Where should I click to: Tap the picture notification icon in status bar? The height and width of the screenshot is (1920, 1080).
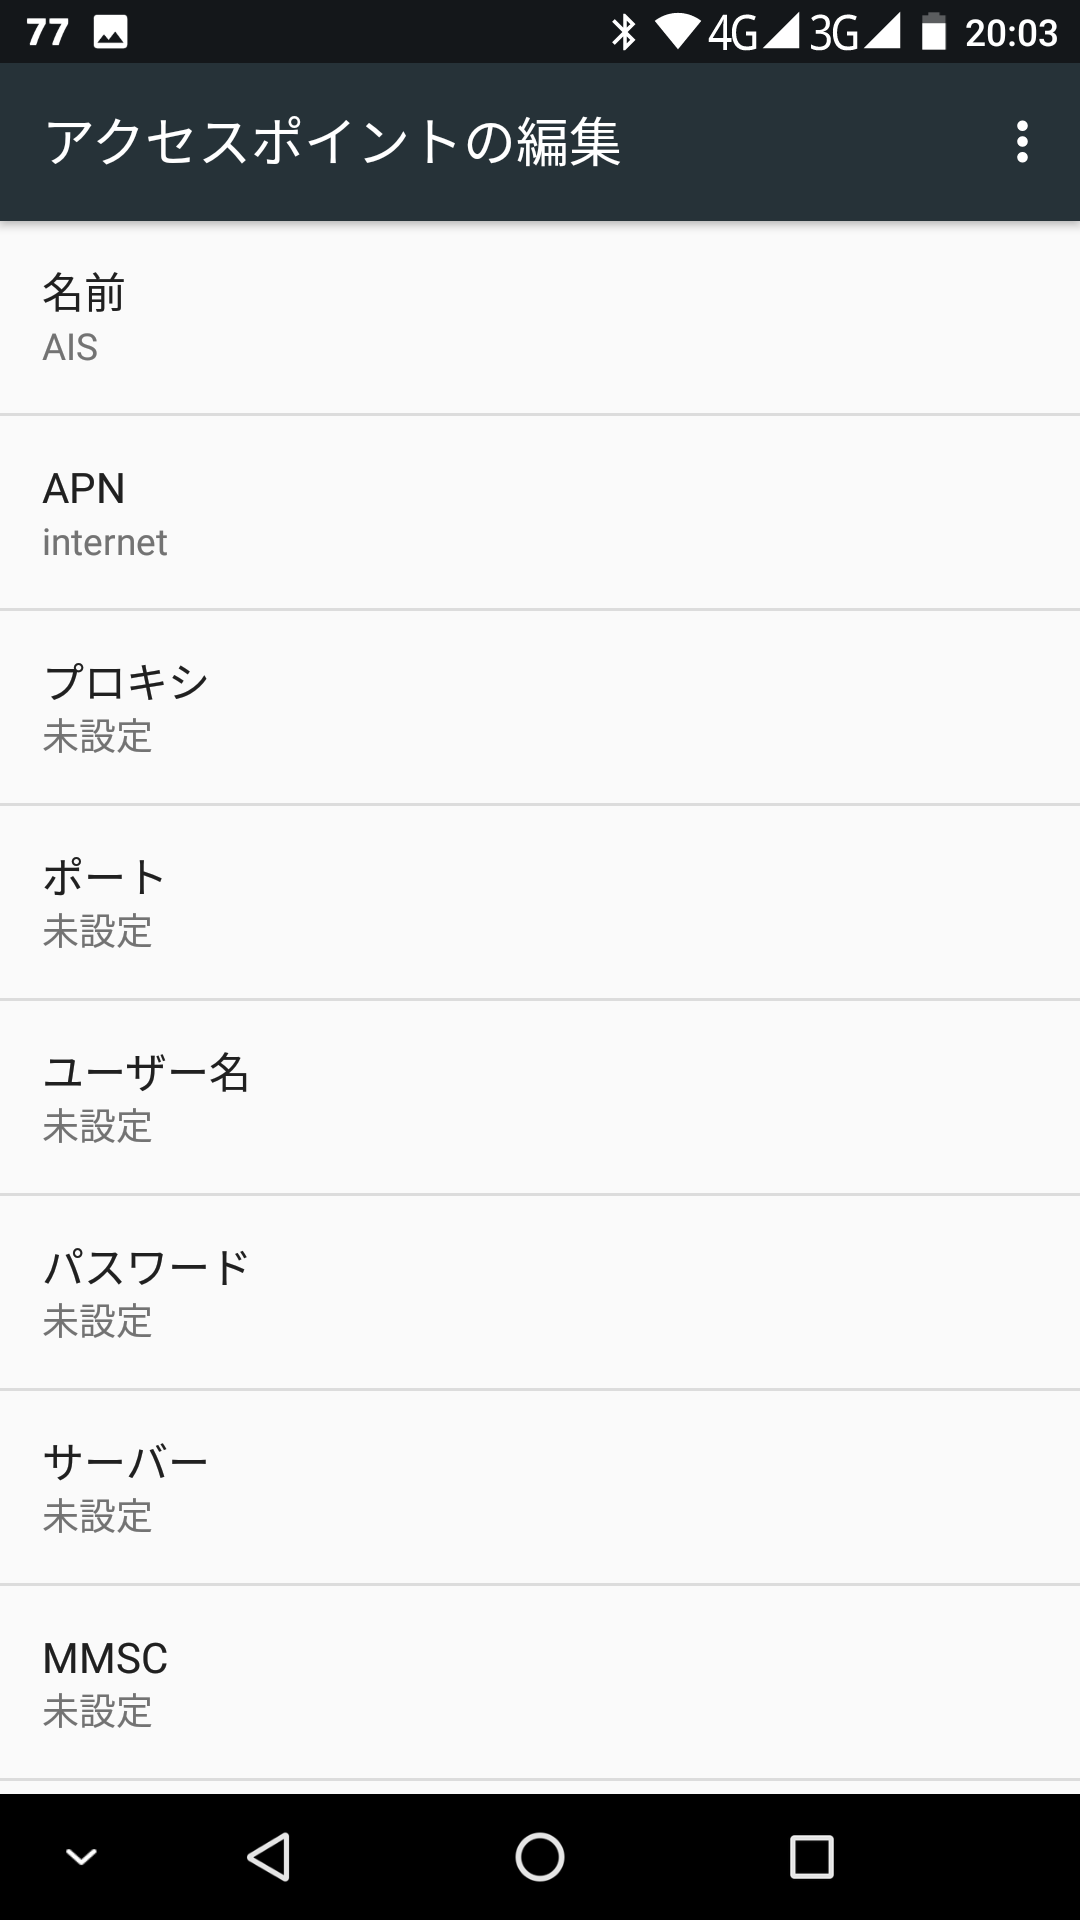(110, 33)
